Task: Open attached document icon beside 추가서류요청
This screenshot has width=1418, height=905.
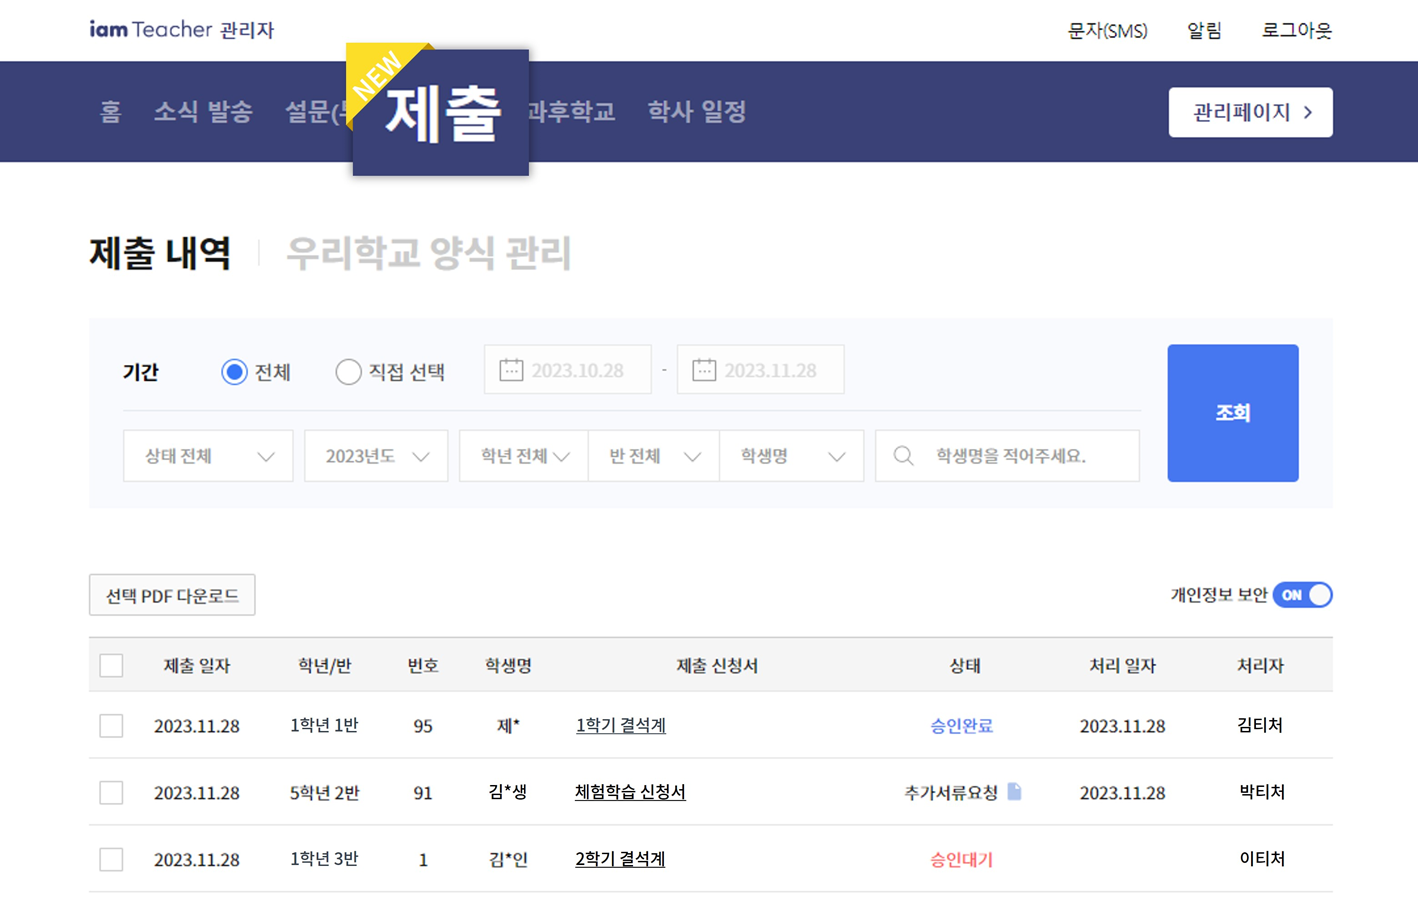Action: click(x=1014, y=791)
